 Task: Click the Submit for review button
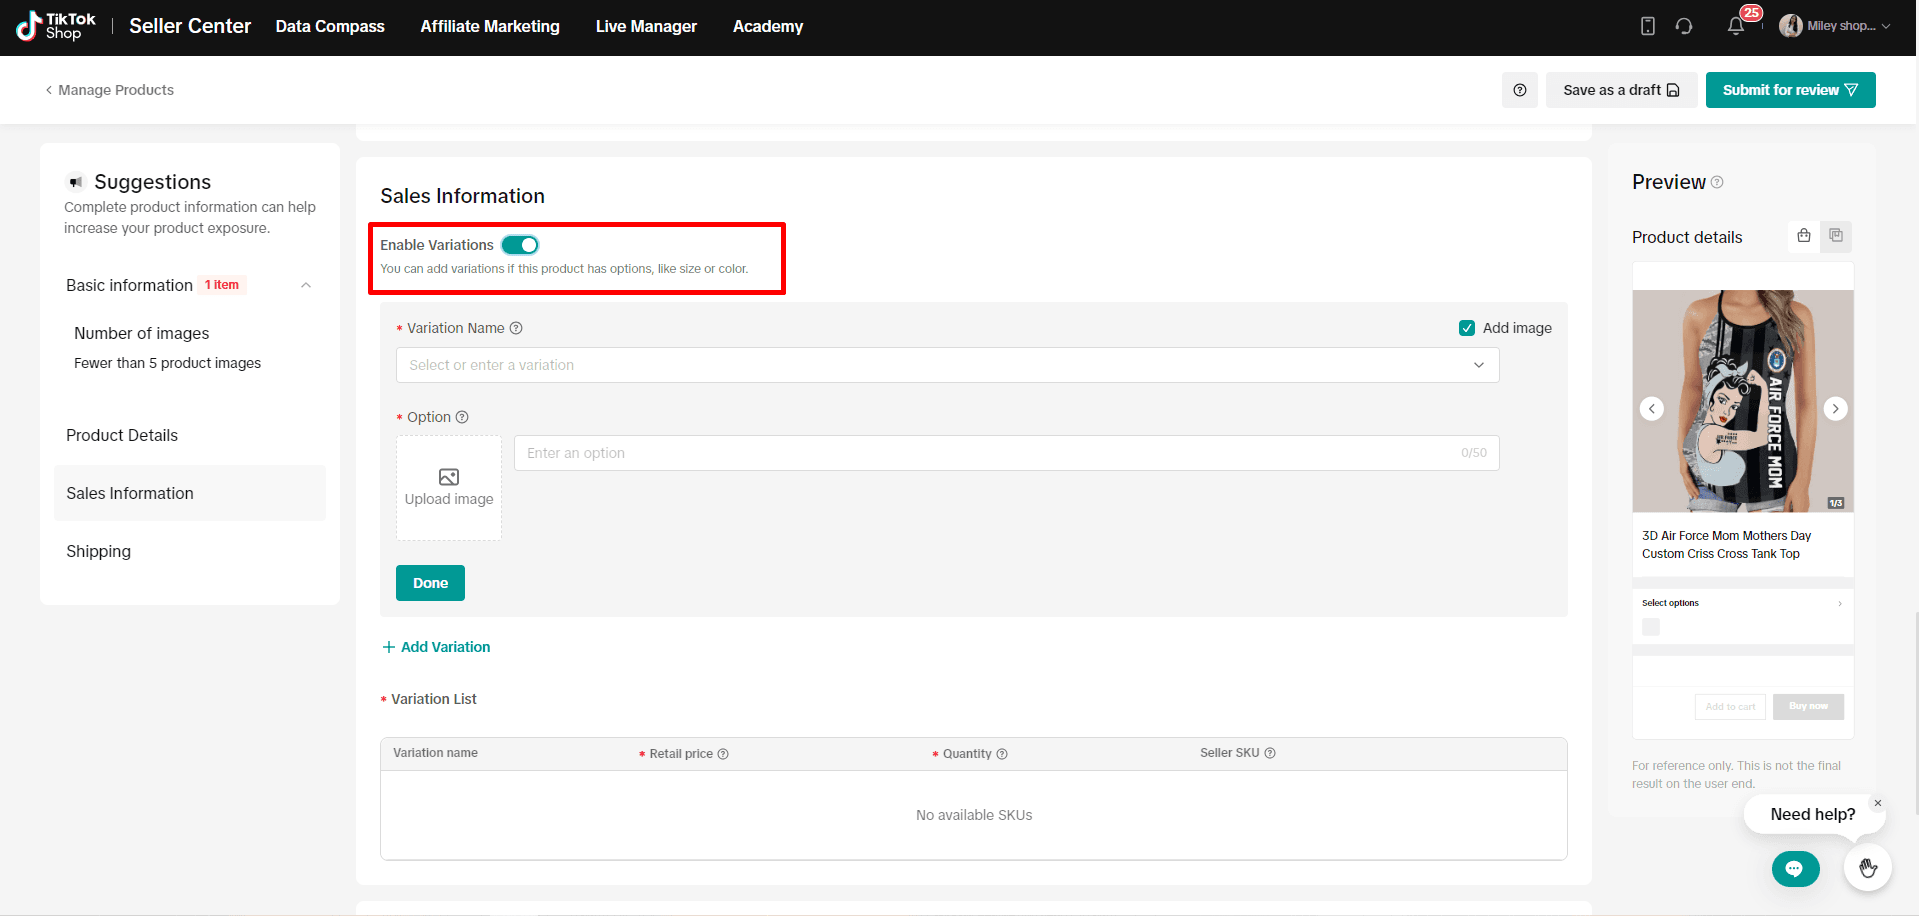1790,90
